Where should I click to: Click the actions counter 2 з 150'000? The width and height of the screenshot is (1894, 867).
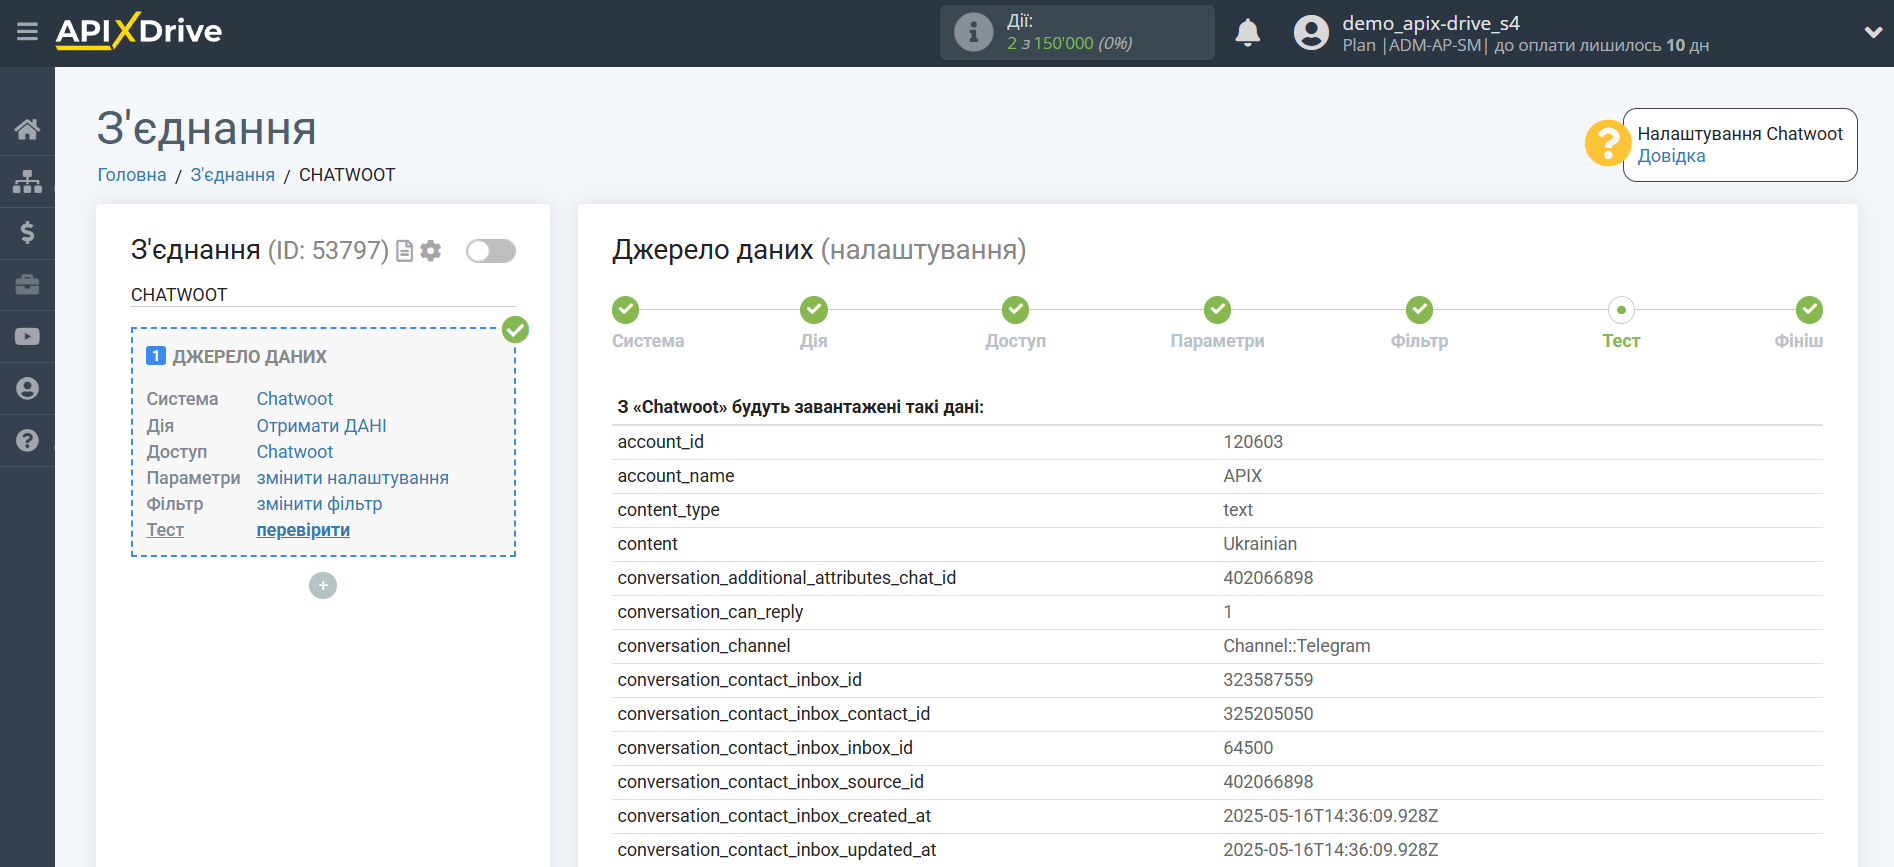pos(1069,43)
